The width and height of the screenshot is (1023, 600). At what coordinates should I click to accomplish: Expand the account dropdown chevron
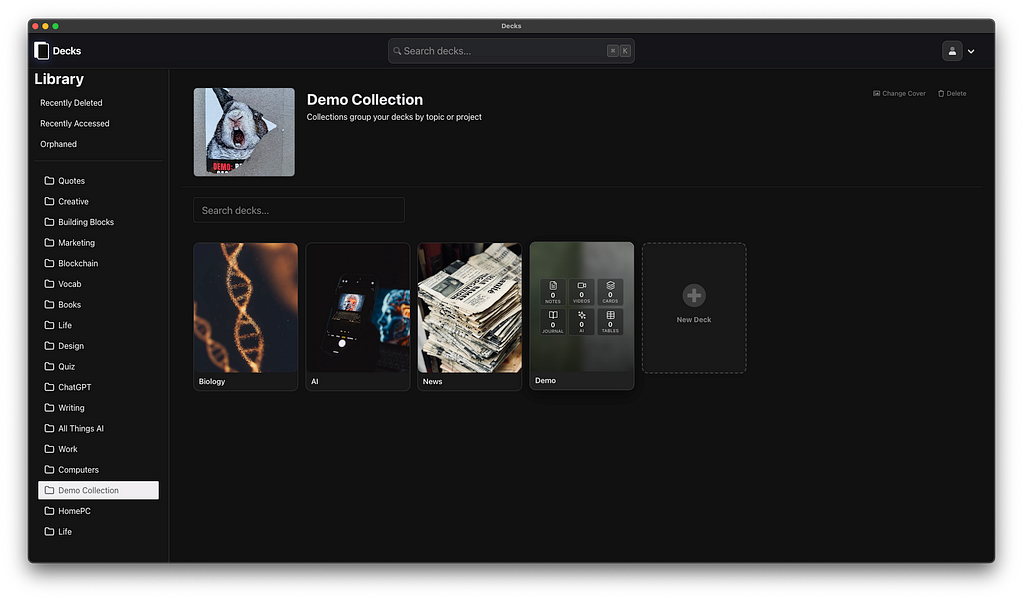971,52
